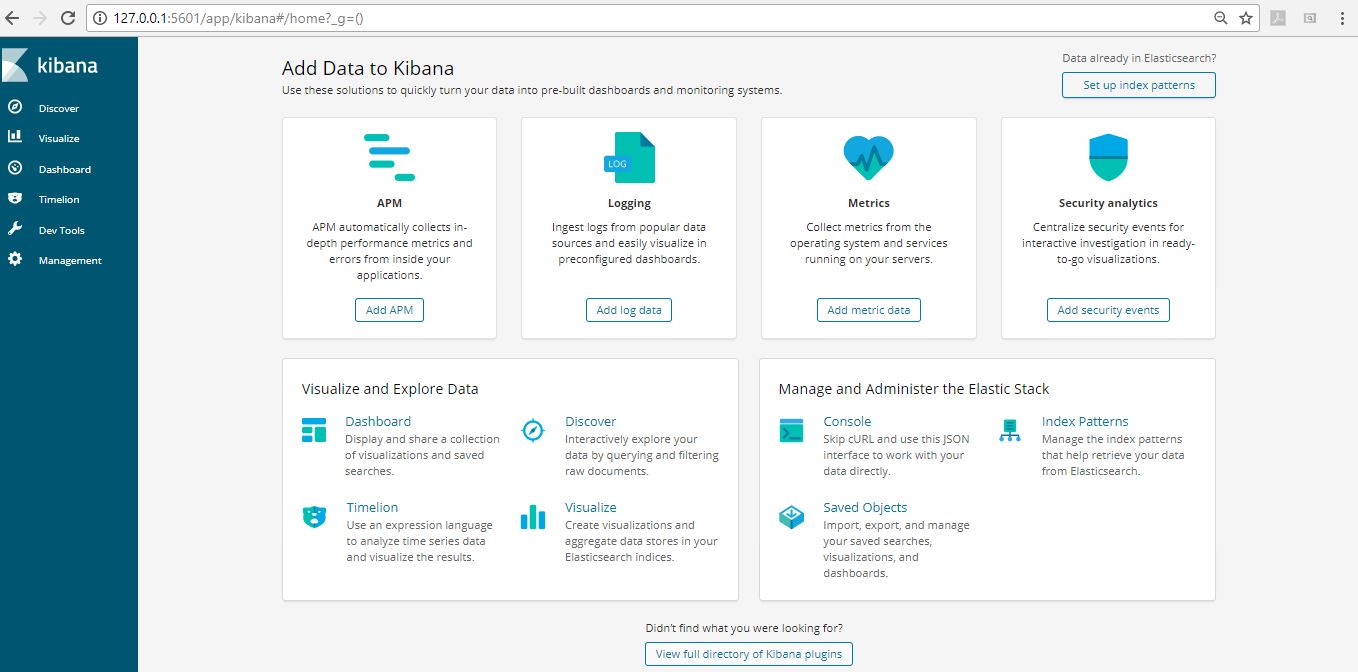The height and width of the screenshot is (672, 1358).
Task: Click the shield icon on Security analytics card
Action: point(1107,156)
